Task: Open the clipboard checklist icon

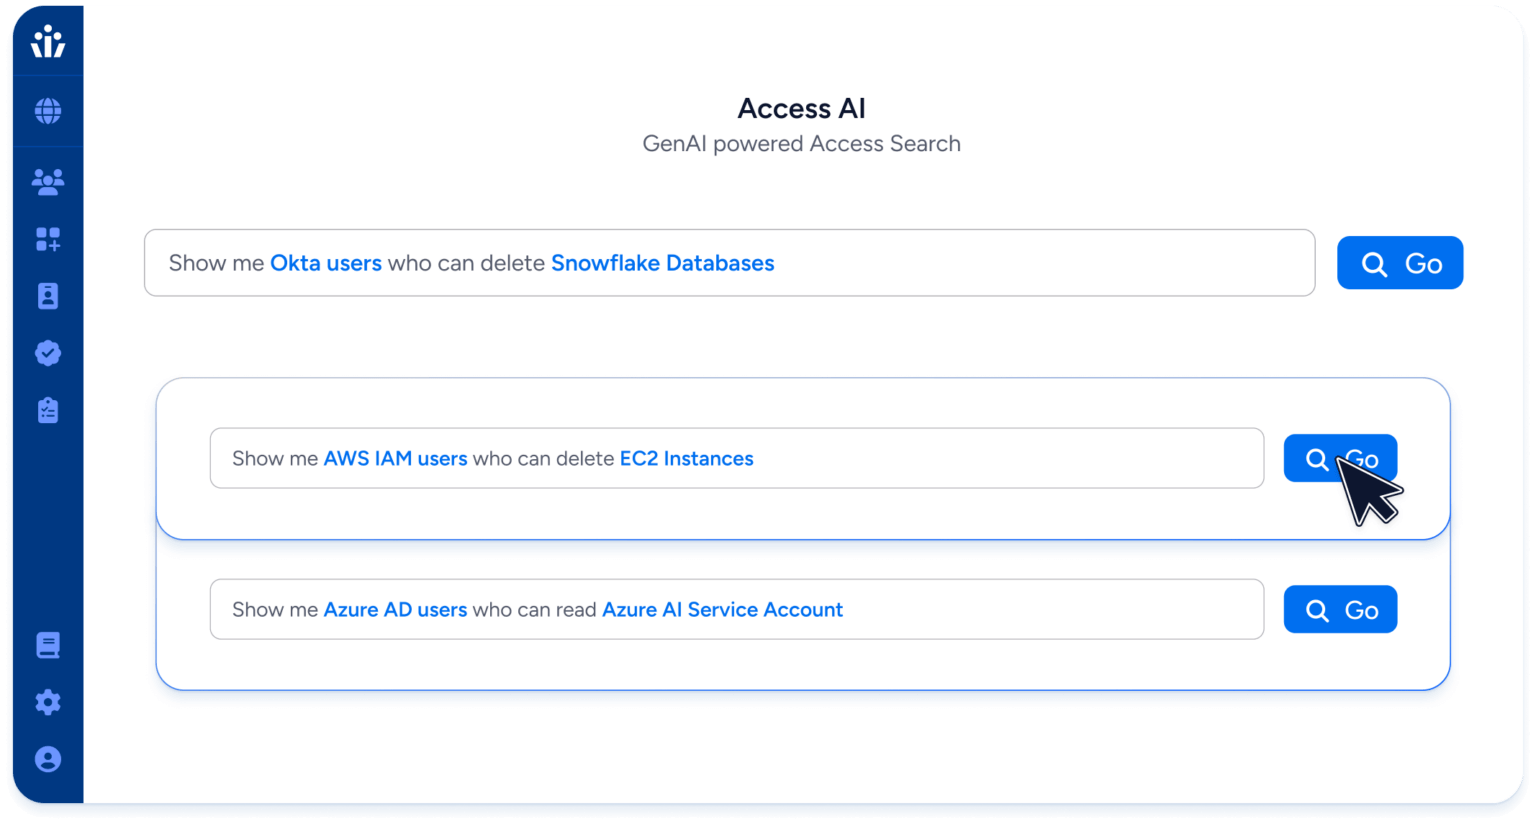Action: tap(47, 410)
